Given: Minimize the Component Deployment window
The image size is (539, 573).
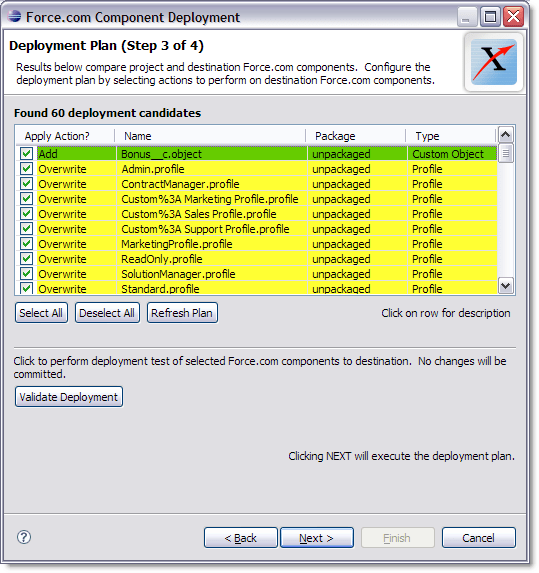Looking at the screenshot, I should (x=467, y=17).
